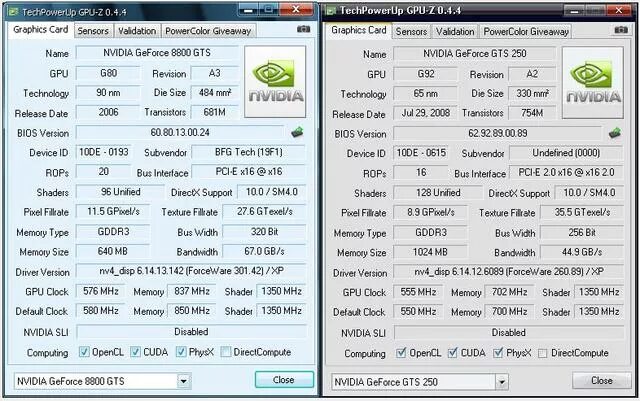Select Graphics Card tab in the 8800 GTS window
640x401 pixels.
point(40,29)
